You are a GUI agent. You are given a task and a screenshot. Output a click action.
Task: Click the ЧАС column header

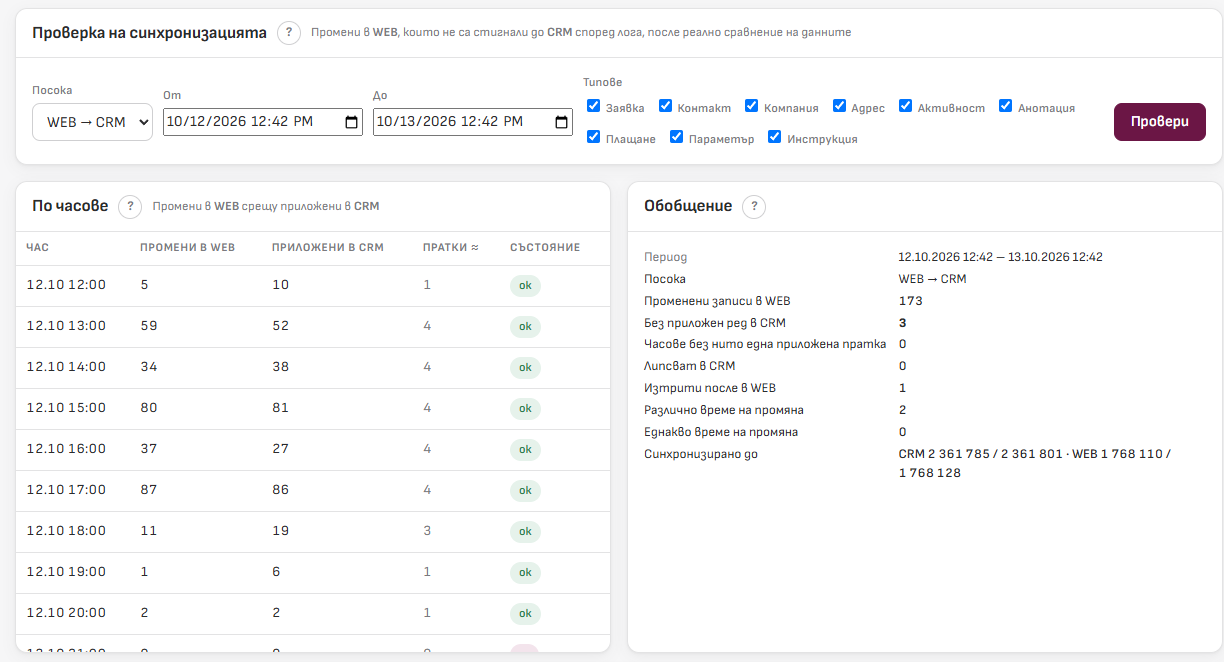(38, 247)
